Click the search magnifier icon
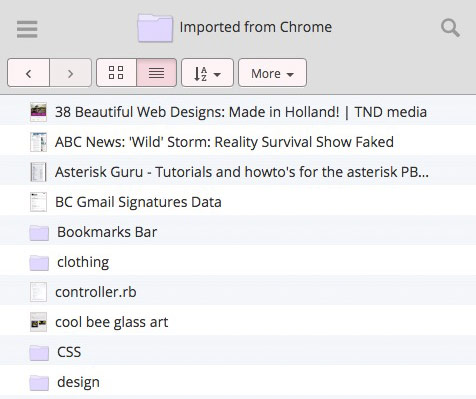This screenshot has height=399, width=476. 450,28
